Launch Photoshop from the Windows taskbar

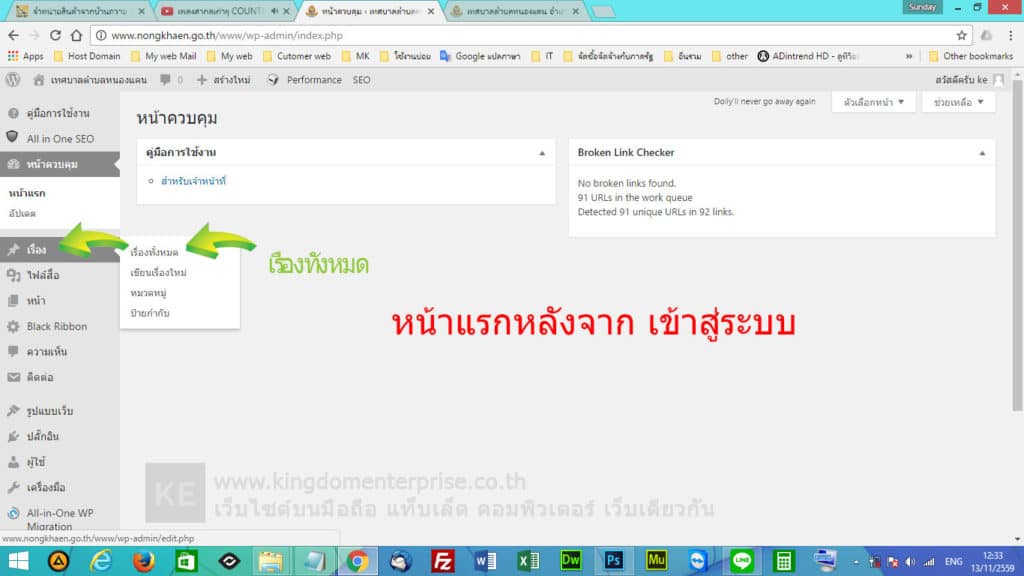tap(615, 561)
